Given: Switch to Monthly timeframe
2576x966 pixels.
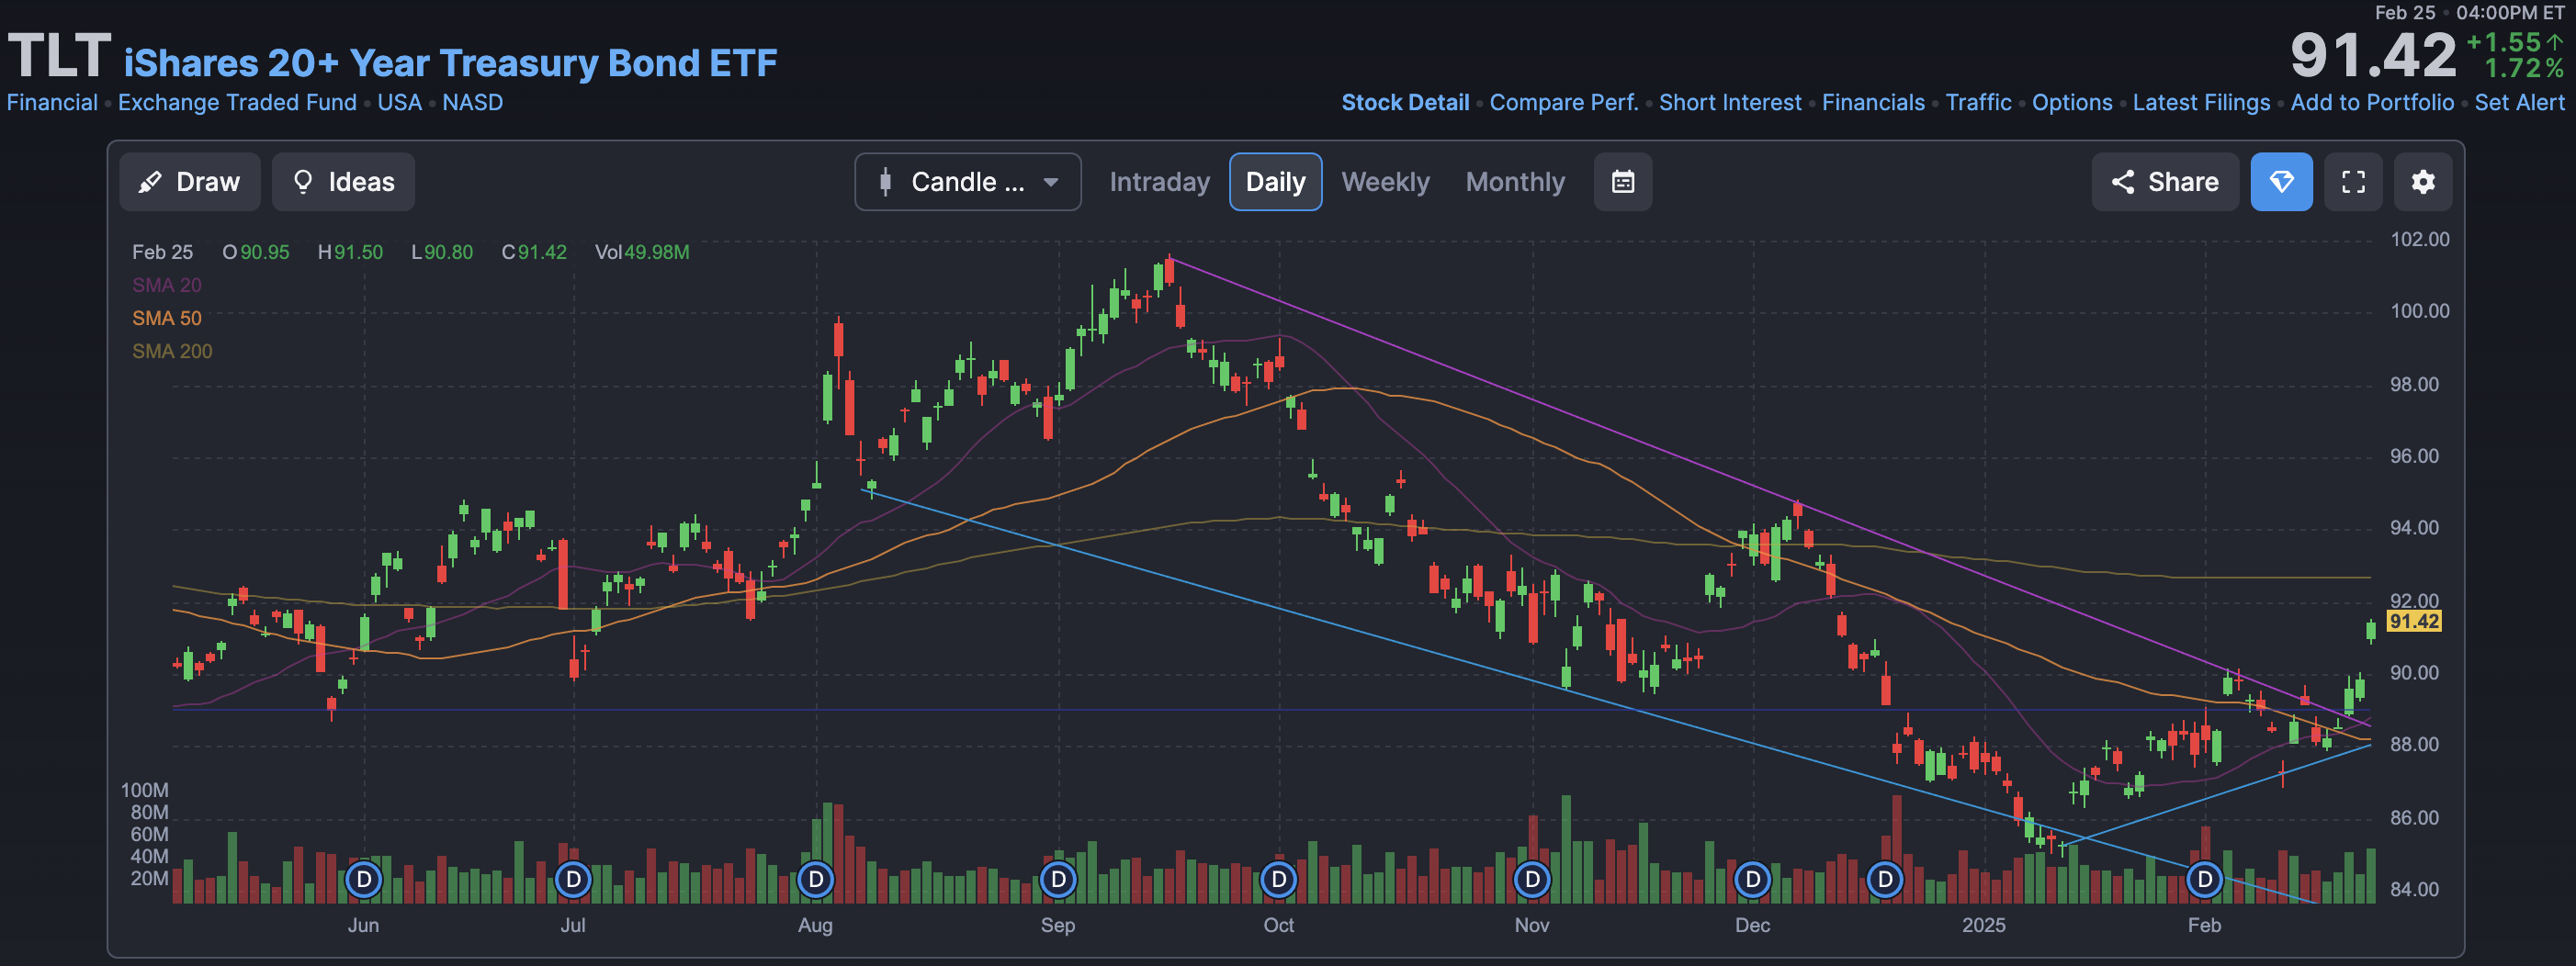Looking at the screenshot, I should click(x=1515, y=182).
